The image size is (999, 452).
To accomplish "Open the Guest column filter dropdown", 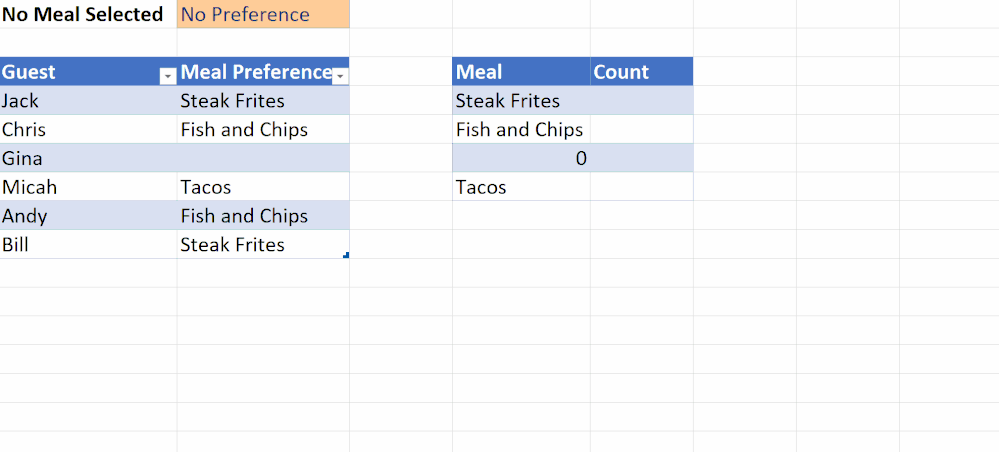I will [168, 75].
